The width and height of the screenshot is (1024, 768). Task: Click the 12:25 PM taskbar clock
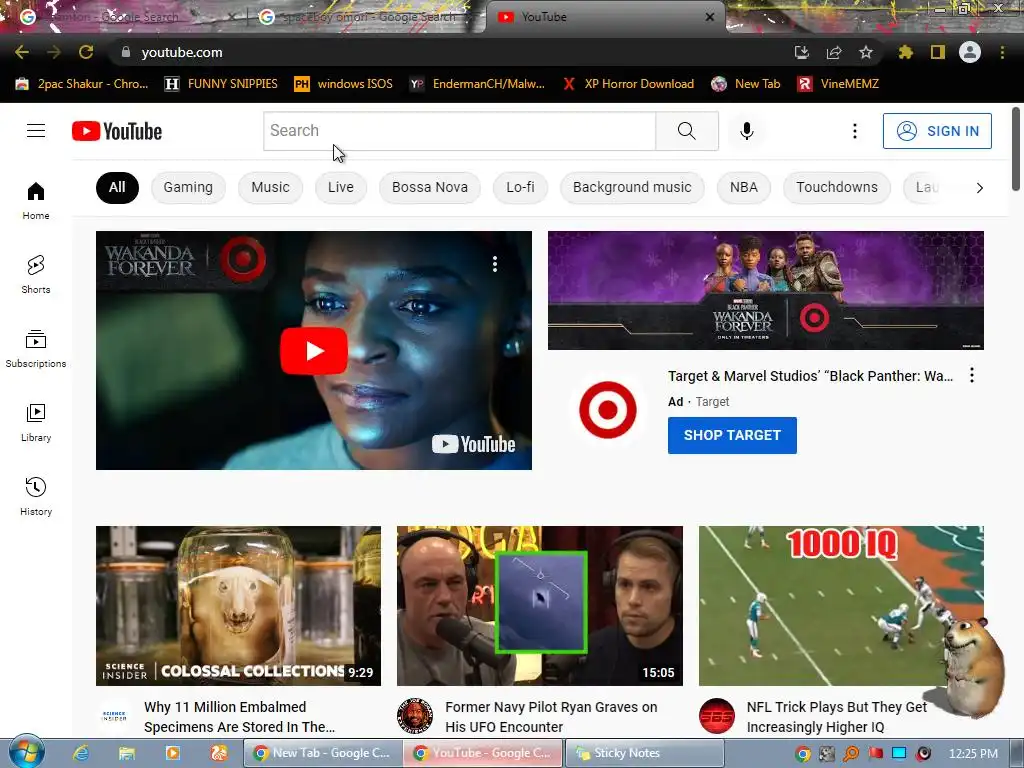point(973,754)
